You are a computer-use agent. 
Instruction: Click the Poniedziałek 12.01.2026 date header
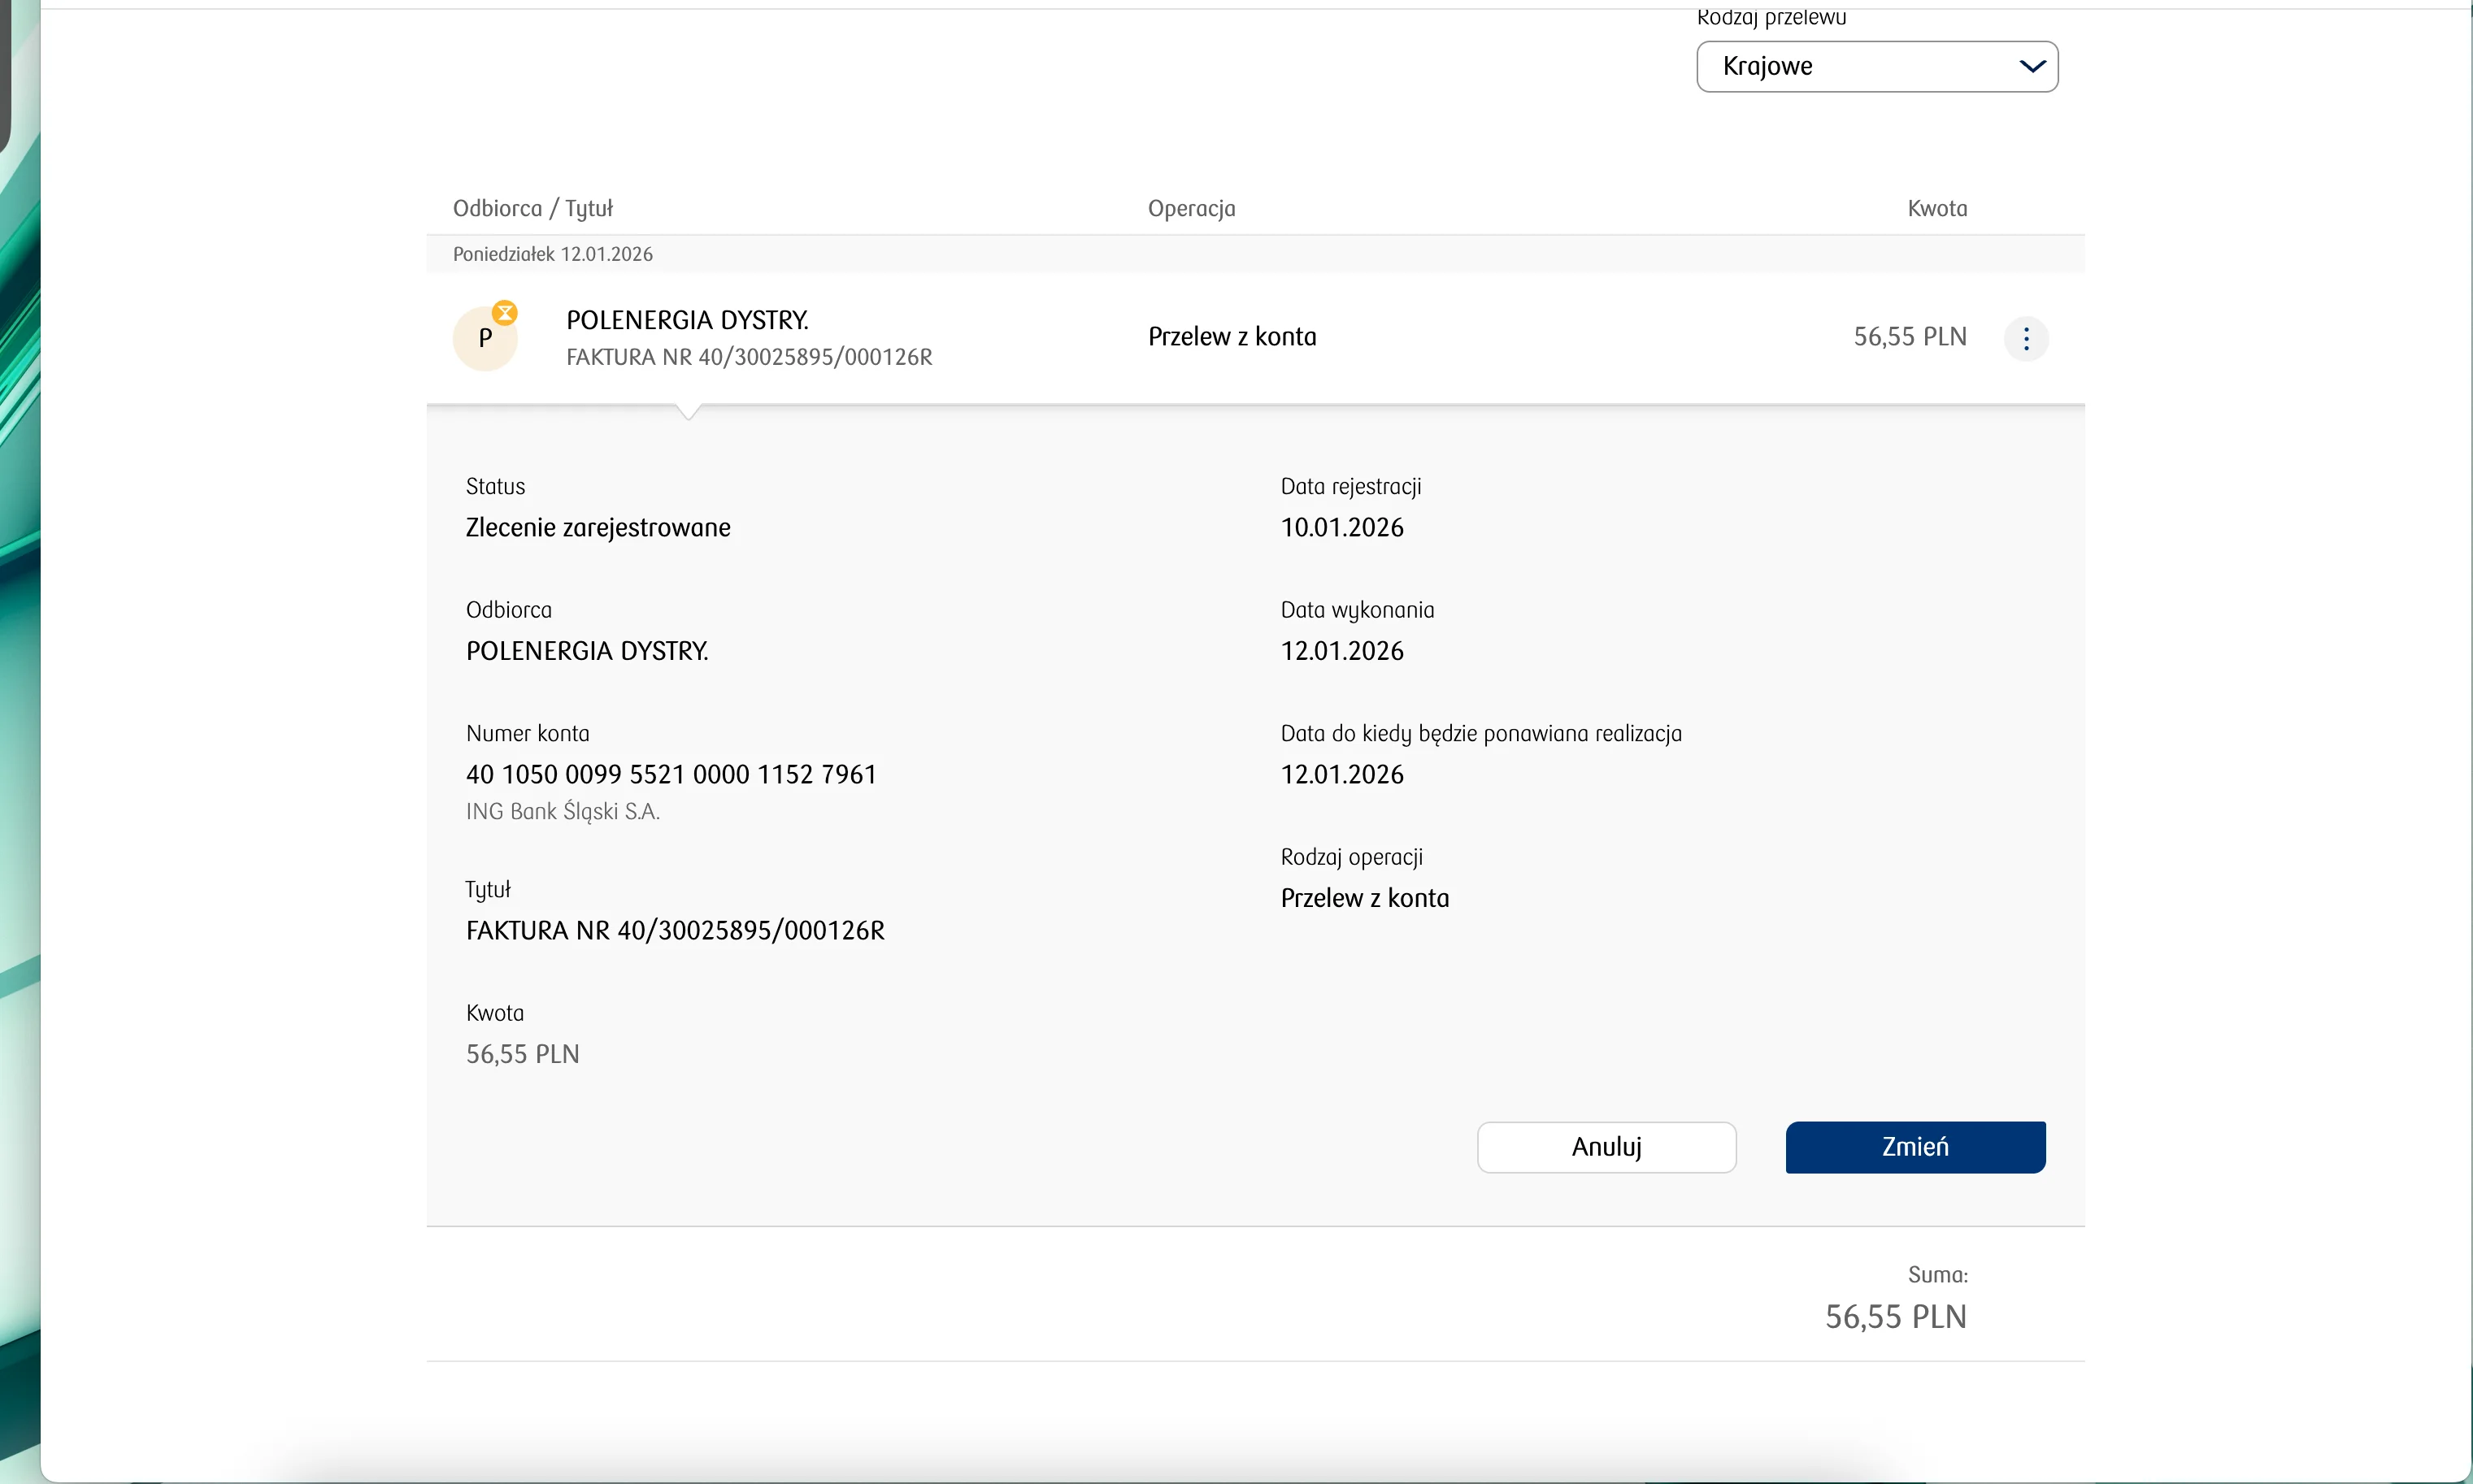pyautogui.click(x=553, y=254)
